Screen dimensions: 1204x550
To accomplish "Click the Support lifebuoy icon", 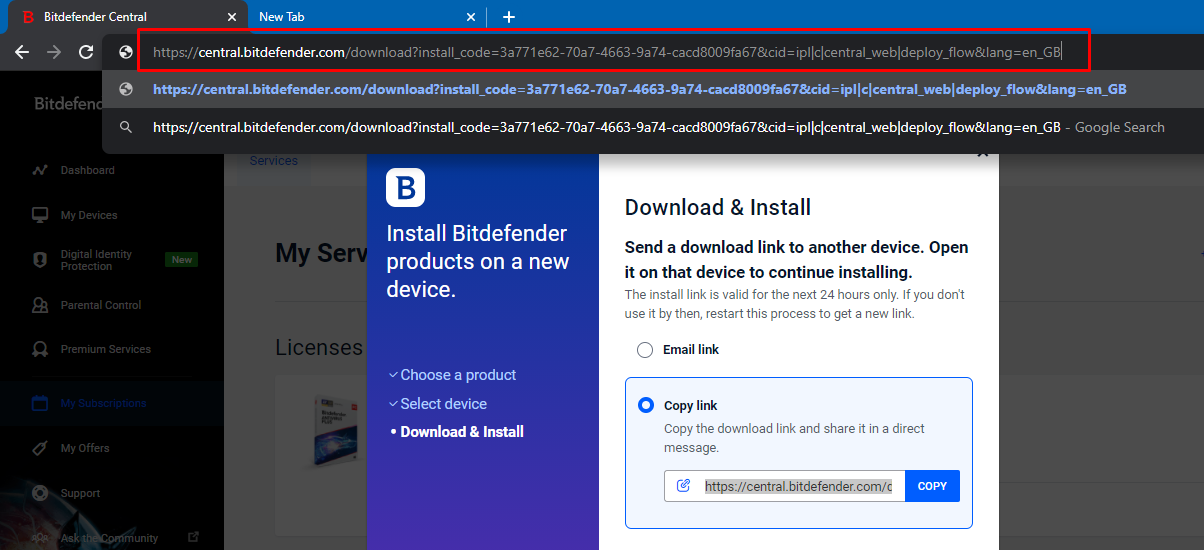I will pos(40,493).
